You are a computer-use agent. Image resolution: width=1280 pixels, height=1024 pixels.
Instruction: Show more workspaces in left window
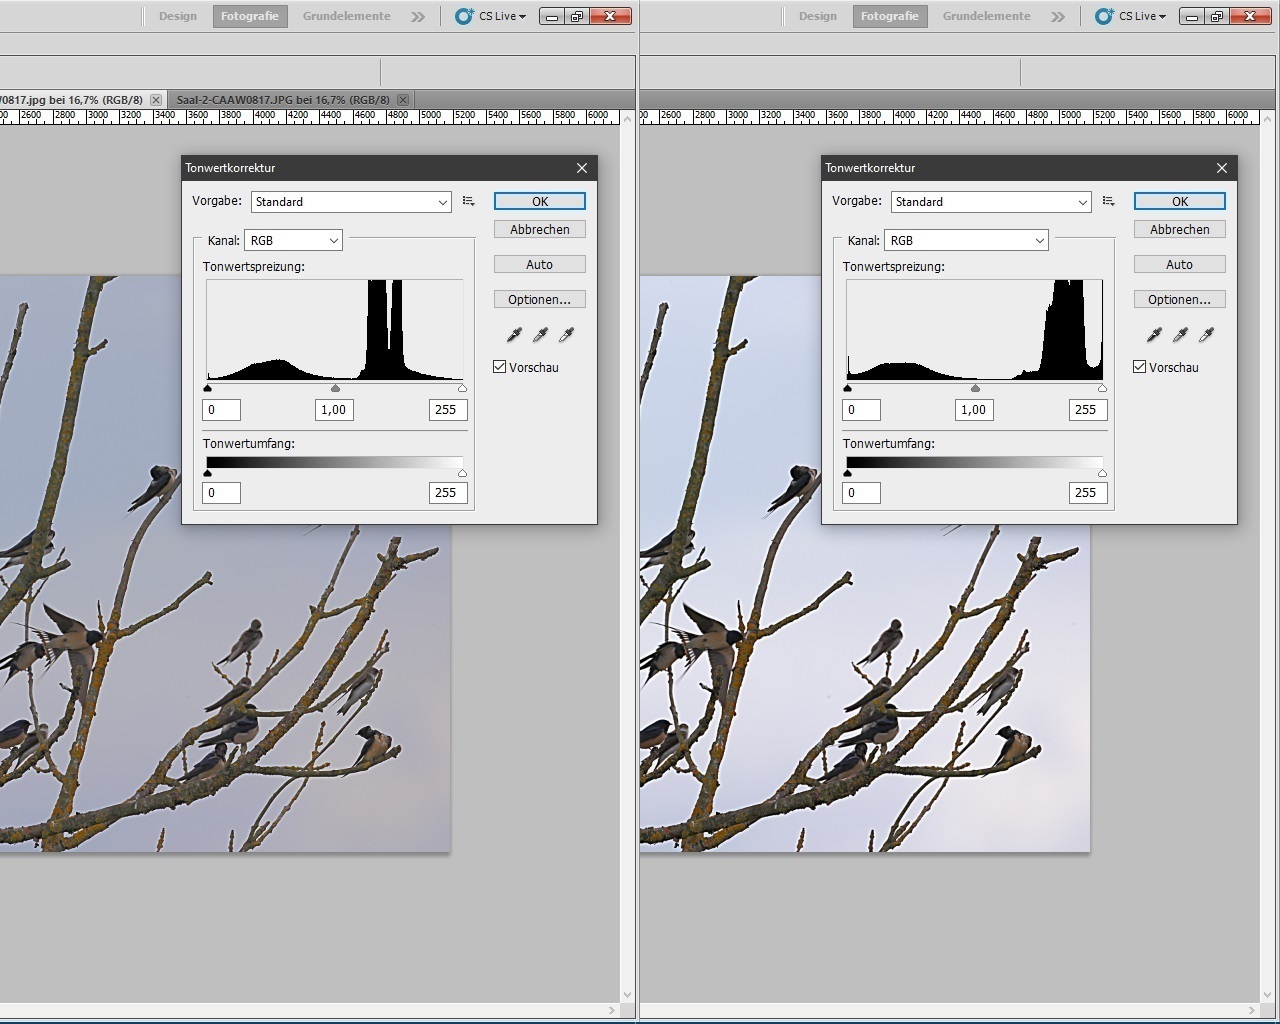[418, 17]
